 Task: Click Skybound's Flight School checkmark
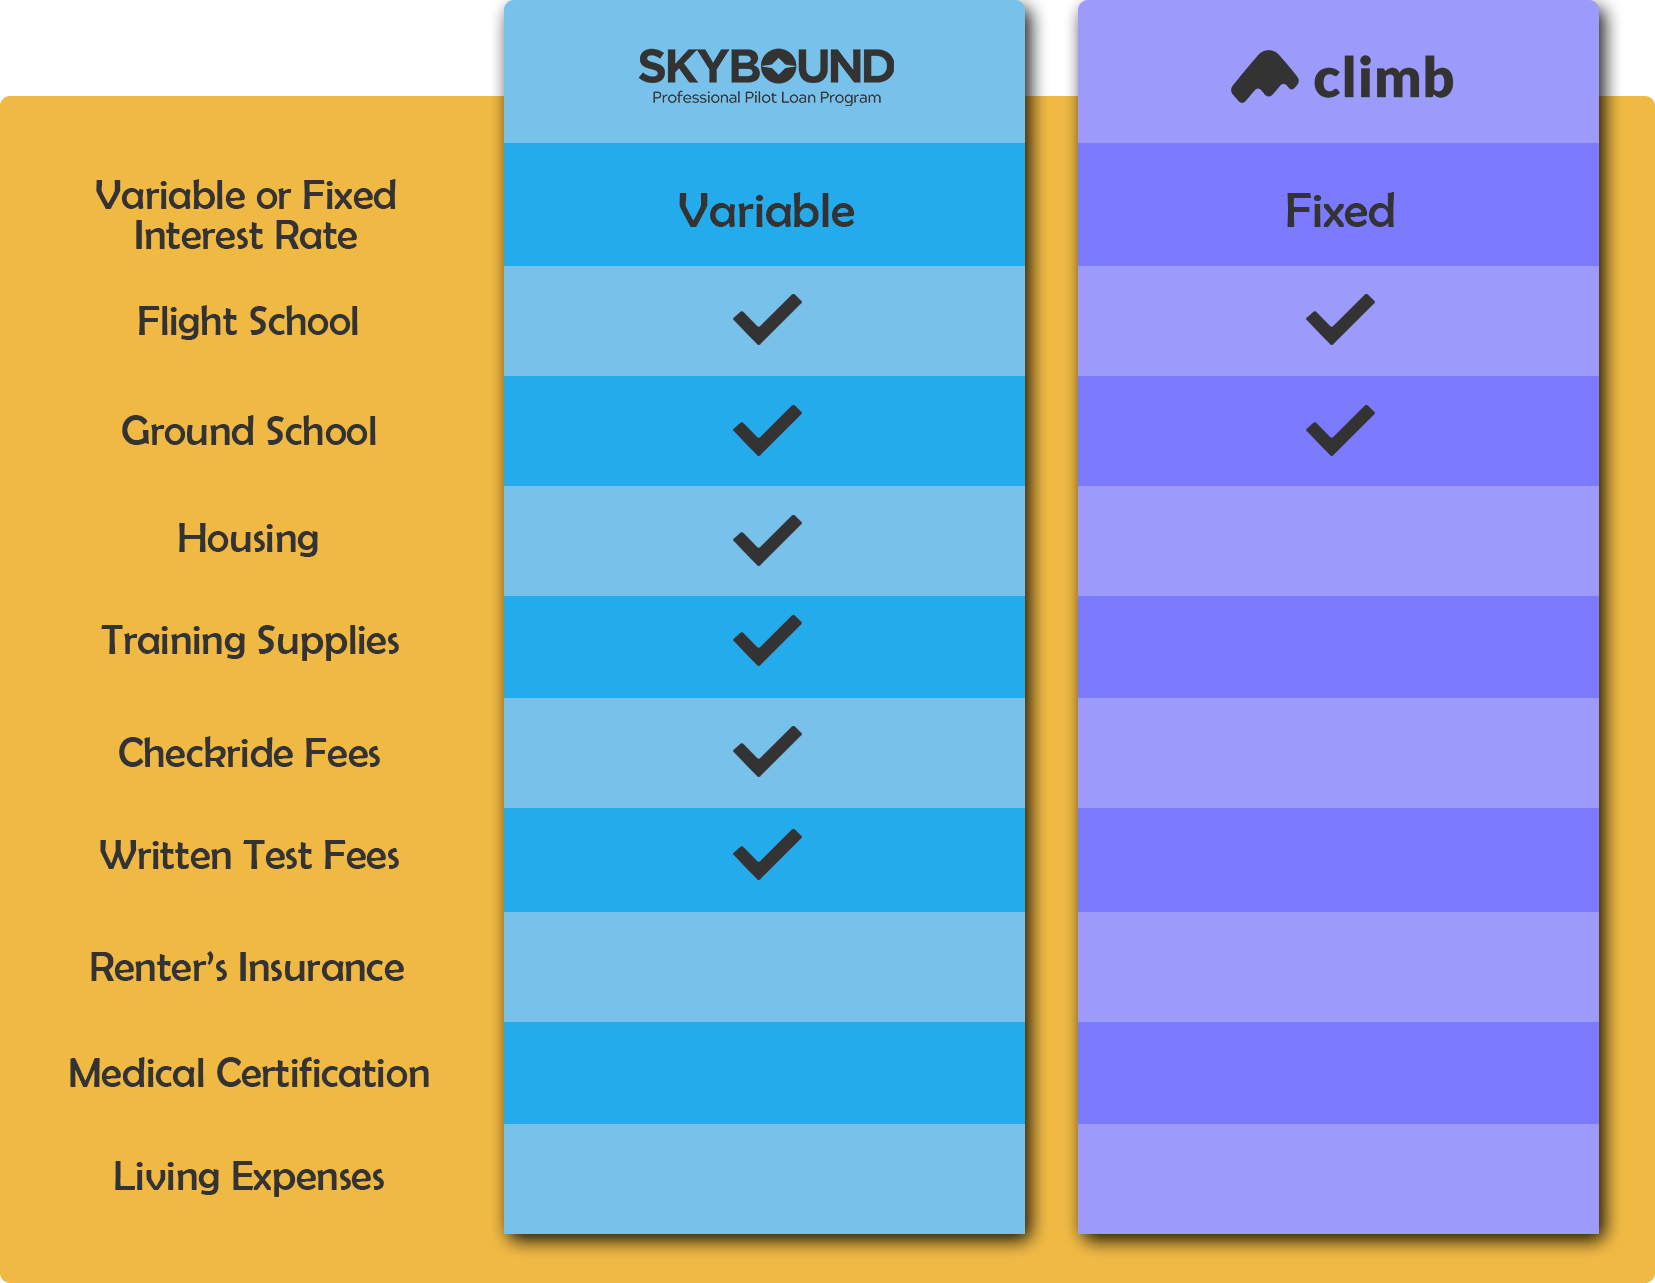pos(767,320)
